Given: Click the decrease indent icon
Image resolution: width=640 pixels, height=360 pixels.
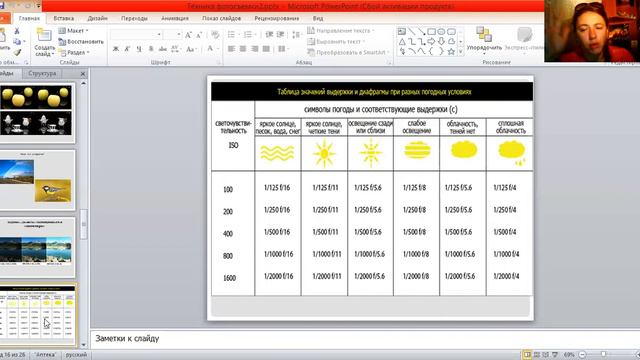Looking at the screenshot, I should (x=269, y=35).
